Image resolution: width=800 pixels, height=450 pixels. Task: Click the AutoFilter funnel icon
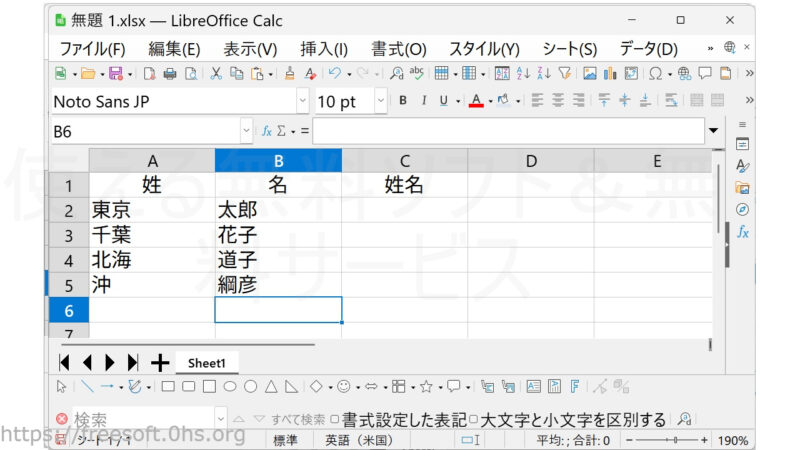pos(565,73)
